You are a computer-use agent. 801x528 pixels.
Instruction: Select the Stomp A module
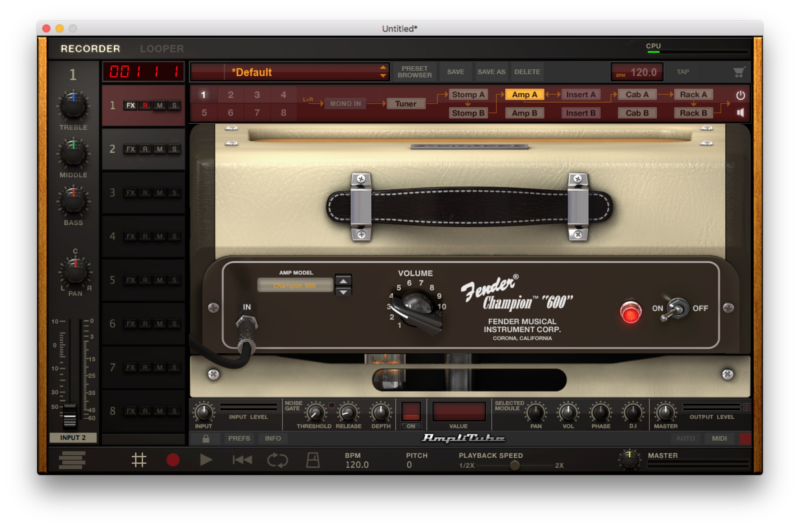click(468, 94)
